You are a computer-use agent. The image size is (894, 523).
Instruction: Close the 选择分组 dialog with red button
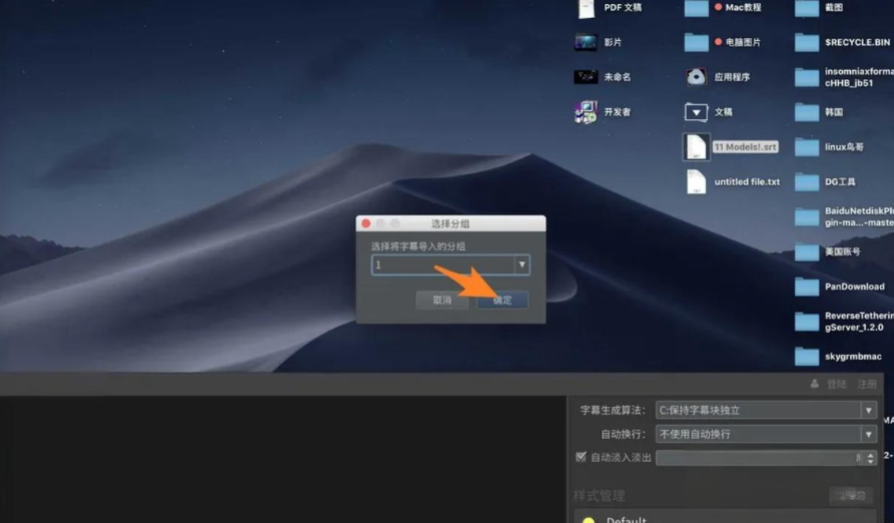(x=366, y=224)
